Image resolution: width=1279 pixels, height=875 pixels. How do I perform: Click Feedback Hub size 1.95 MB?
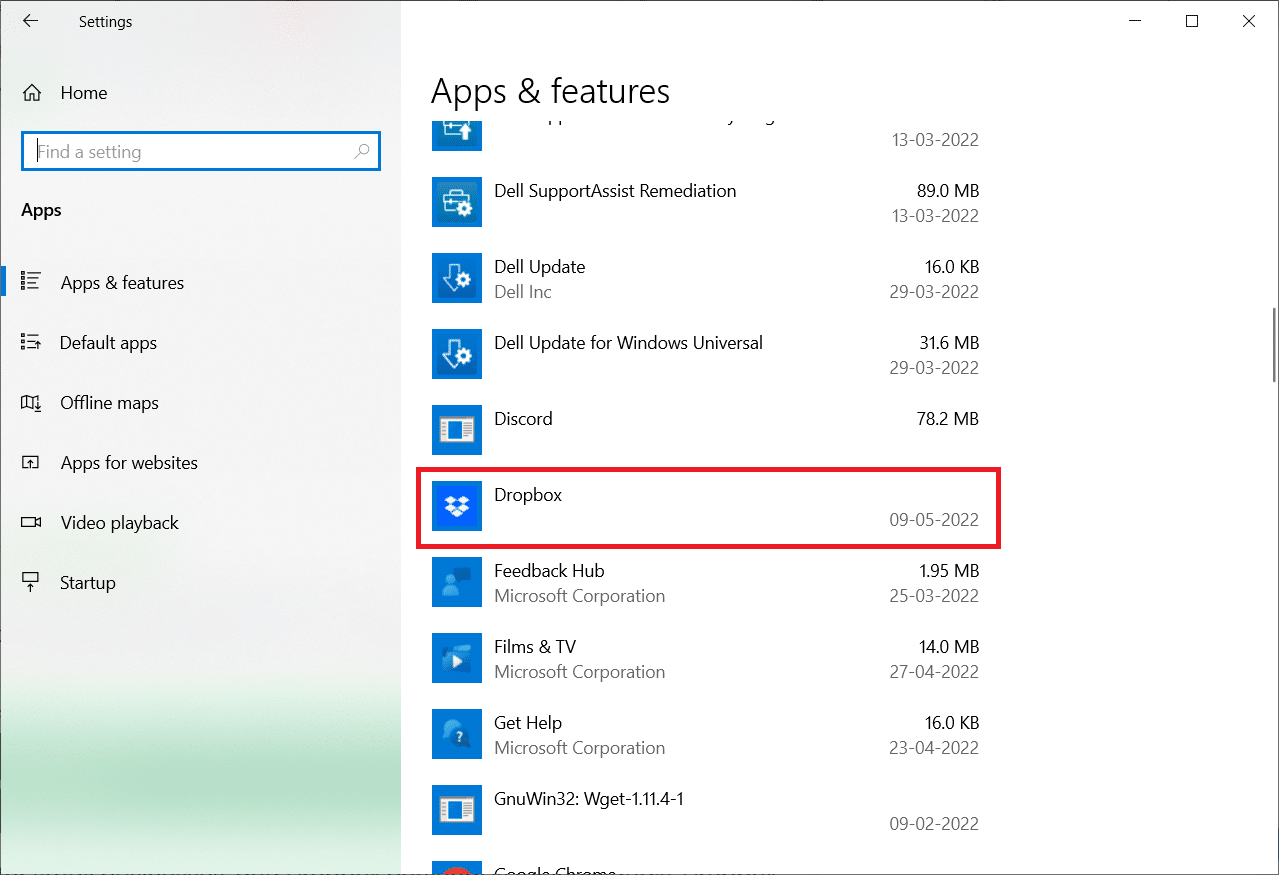tap(948, 571)
